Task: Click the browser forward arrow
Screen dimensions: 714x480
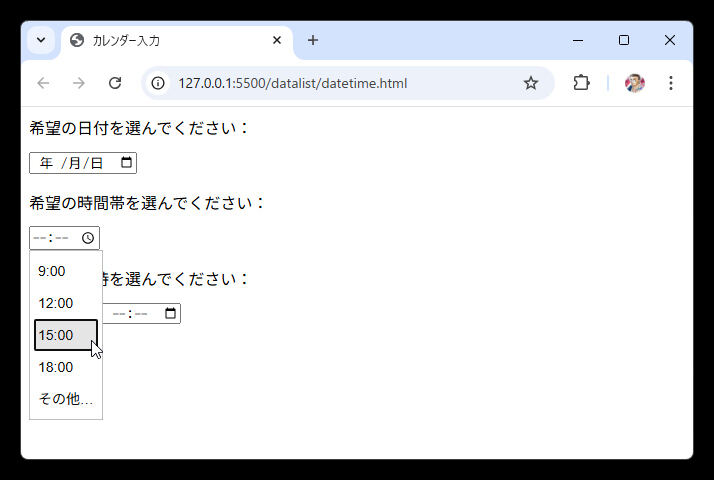Action: (79, 83)
